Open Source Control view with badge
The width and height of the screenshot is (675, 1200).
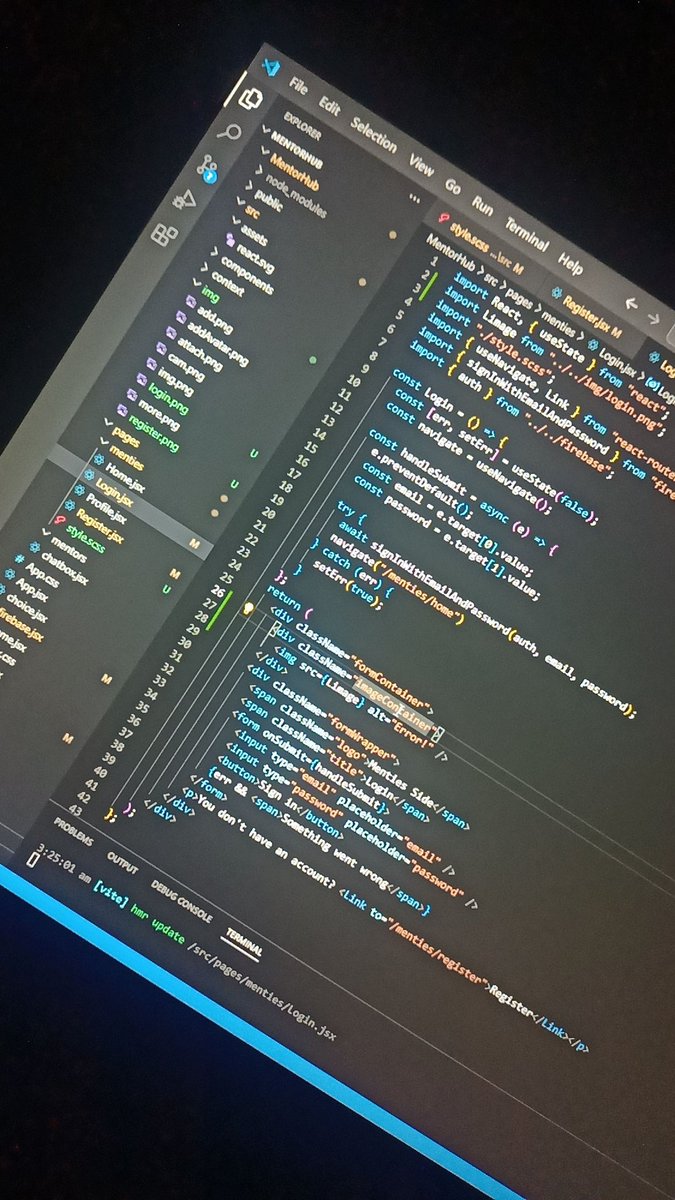207,169
